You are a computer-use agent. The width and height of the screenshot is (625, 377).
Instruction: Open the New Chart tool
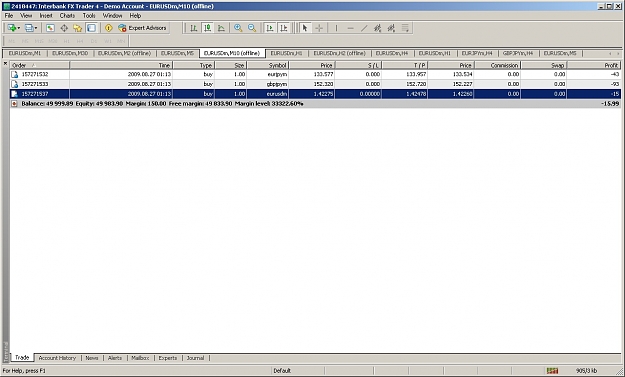pyautogui.click(x=12, y=28)
